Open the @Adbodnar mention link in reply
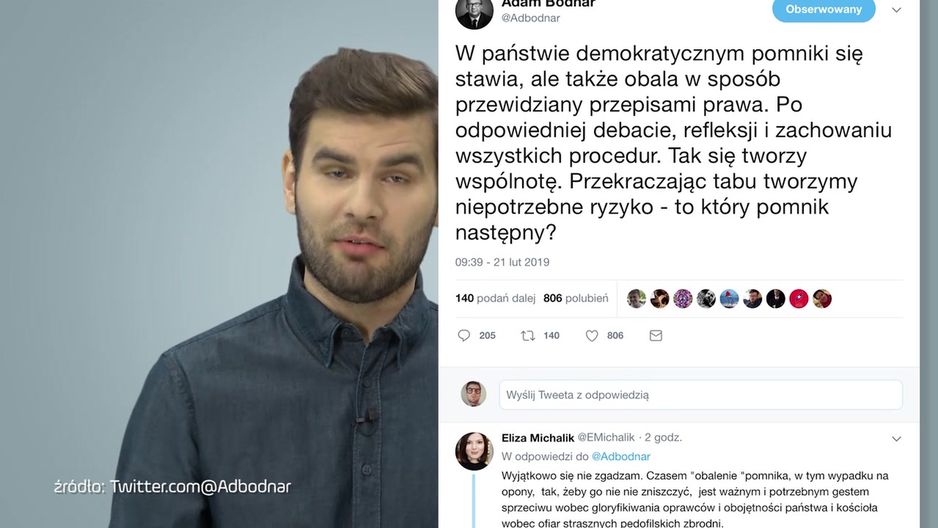 point(620,456)
